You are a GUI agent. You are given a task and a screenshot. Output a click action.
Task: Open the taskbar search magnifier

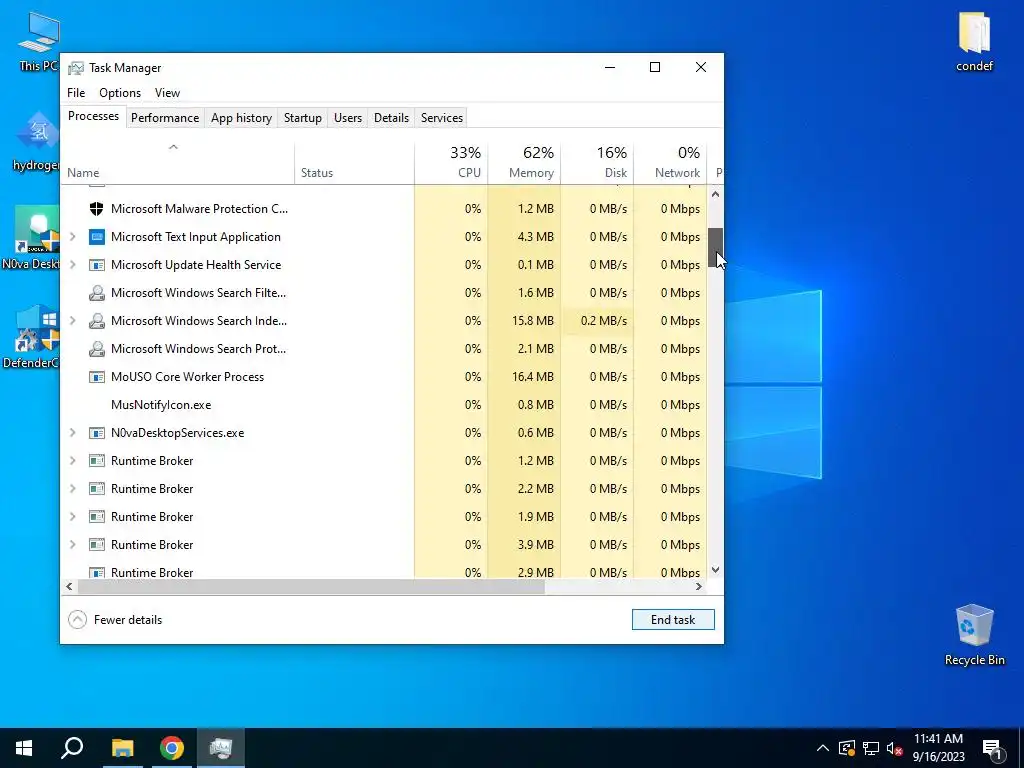pyautogui.click(x=72, y=748)
